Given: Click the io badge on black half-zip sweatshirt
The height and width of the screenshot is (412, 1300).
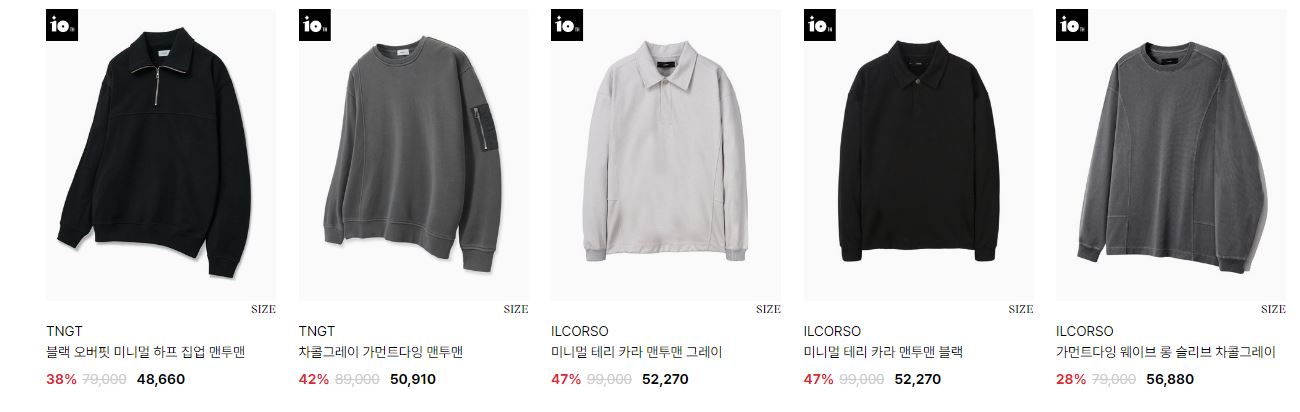Looking at the screenshot, I should [x=62, y=26].
